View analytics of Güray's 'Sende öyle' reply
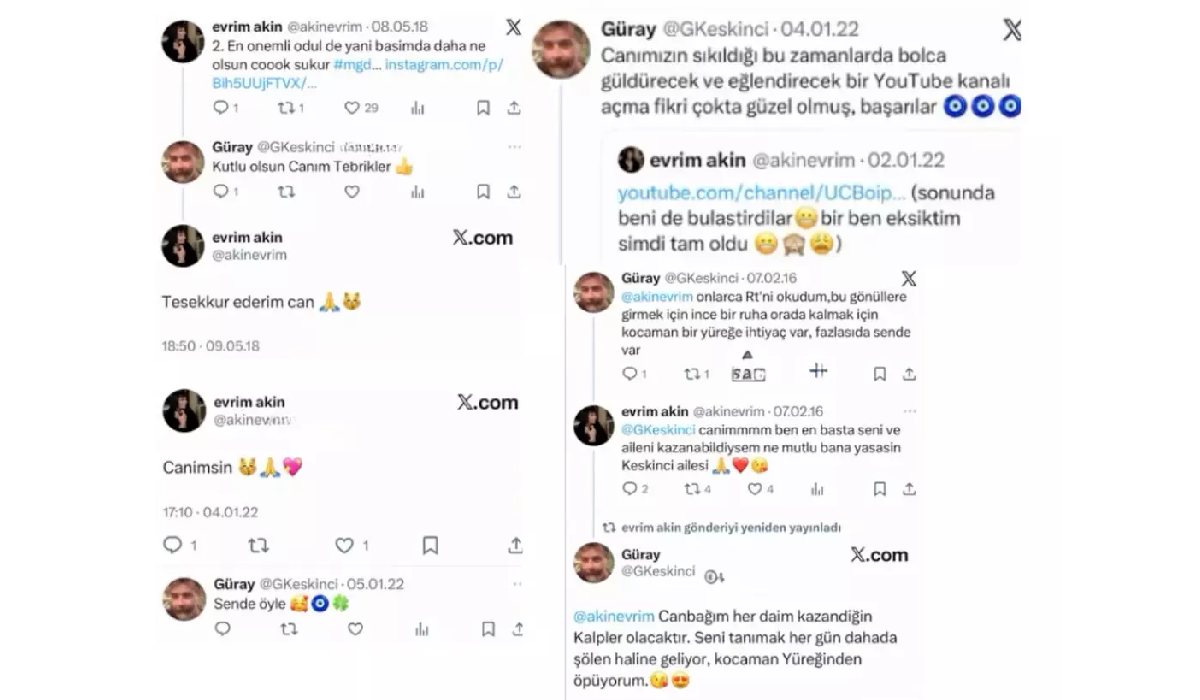Image resolution: width=1200 pixels, height=700 pixels. tap(421, 629)
